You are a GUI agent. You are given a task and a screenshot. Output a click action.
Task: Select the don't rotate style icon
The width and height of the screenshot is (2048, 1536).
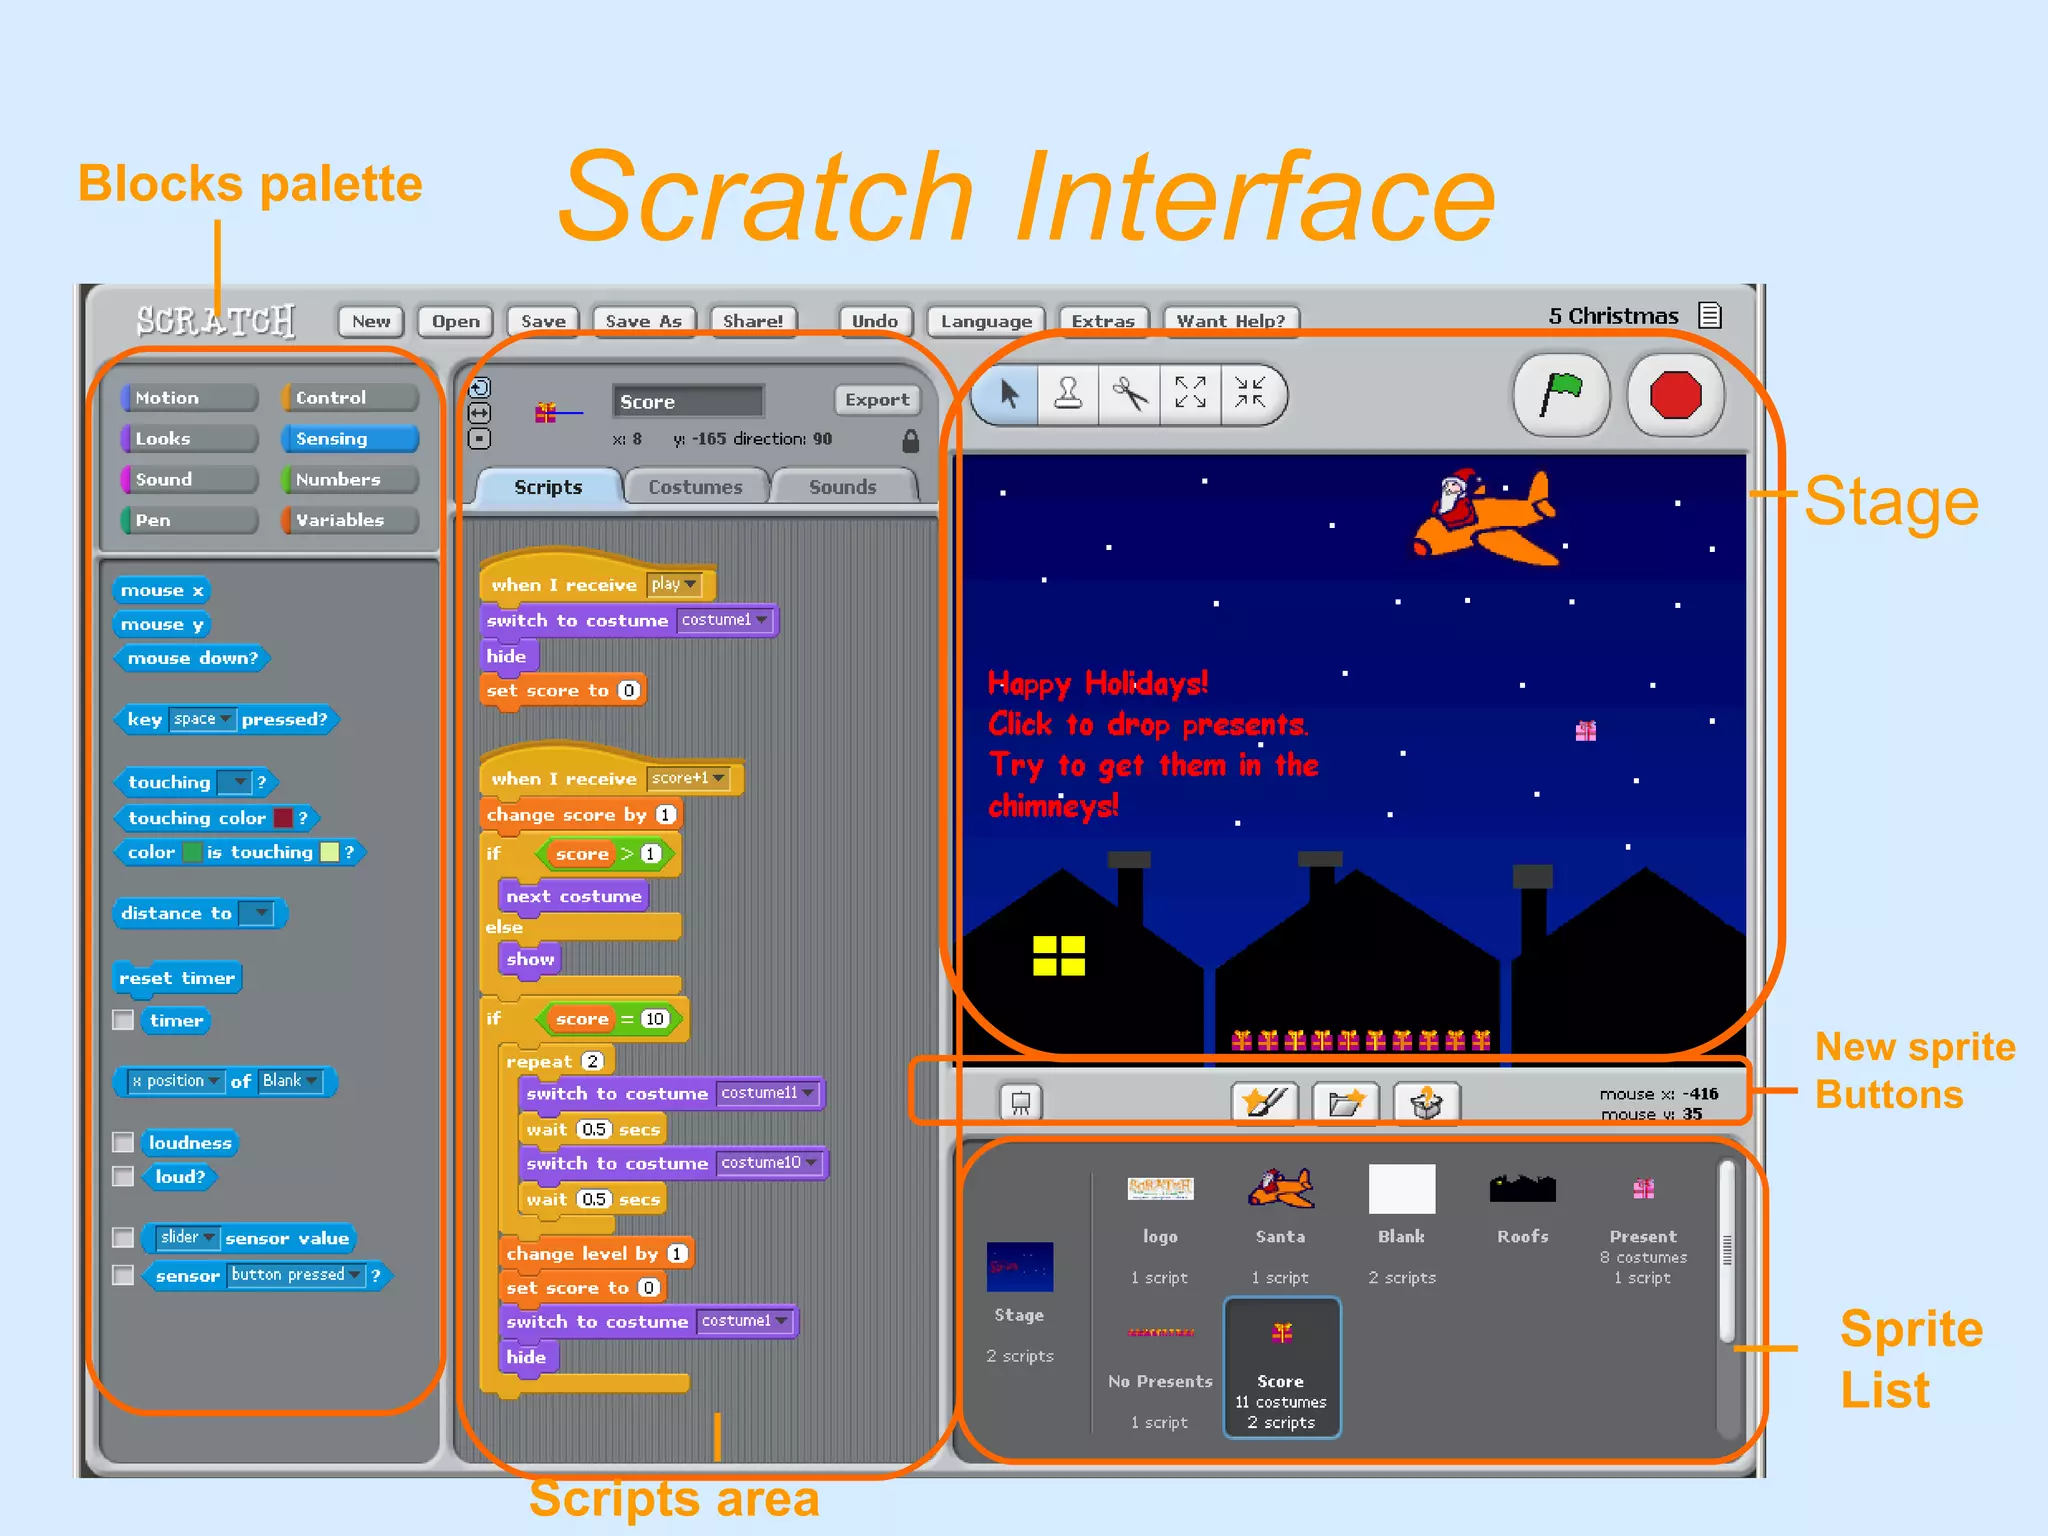480,438
